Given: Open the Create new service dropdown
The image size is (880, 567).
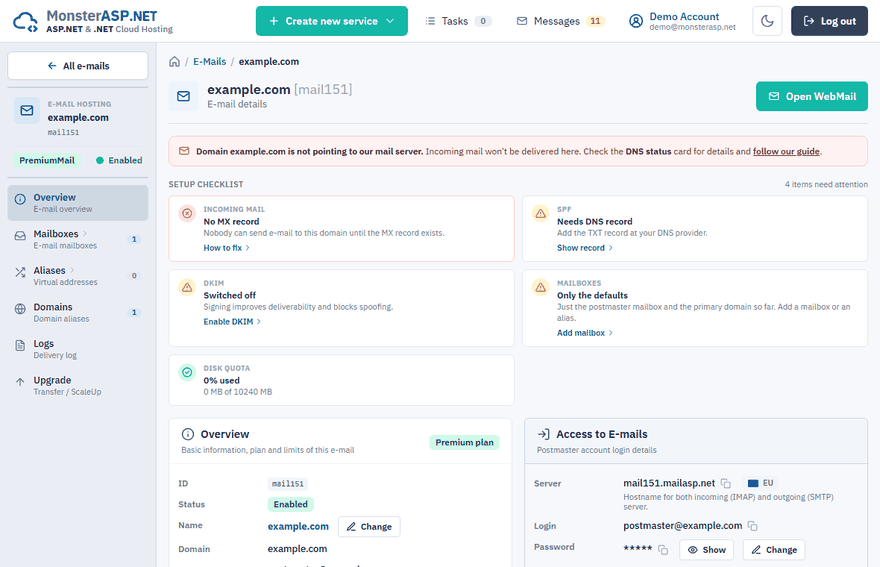Looking at the screenshot, I should click(332, 21).
